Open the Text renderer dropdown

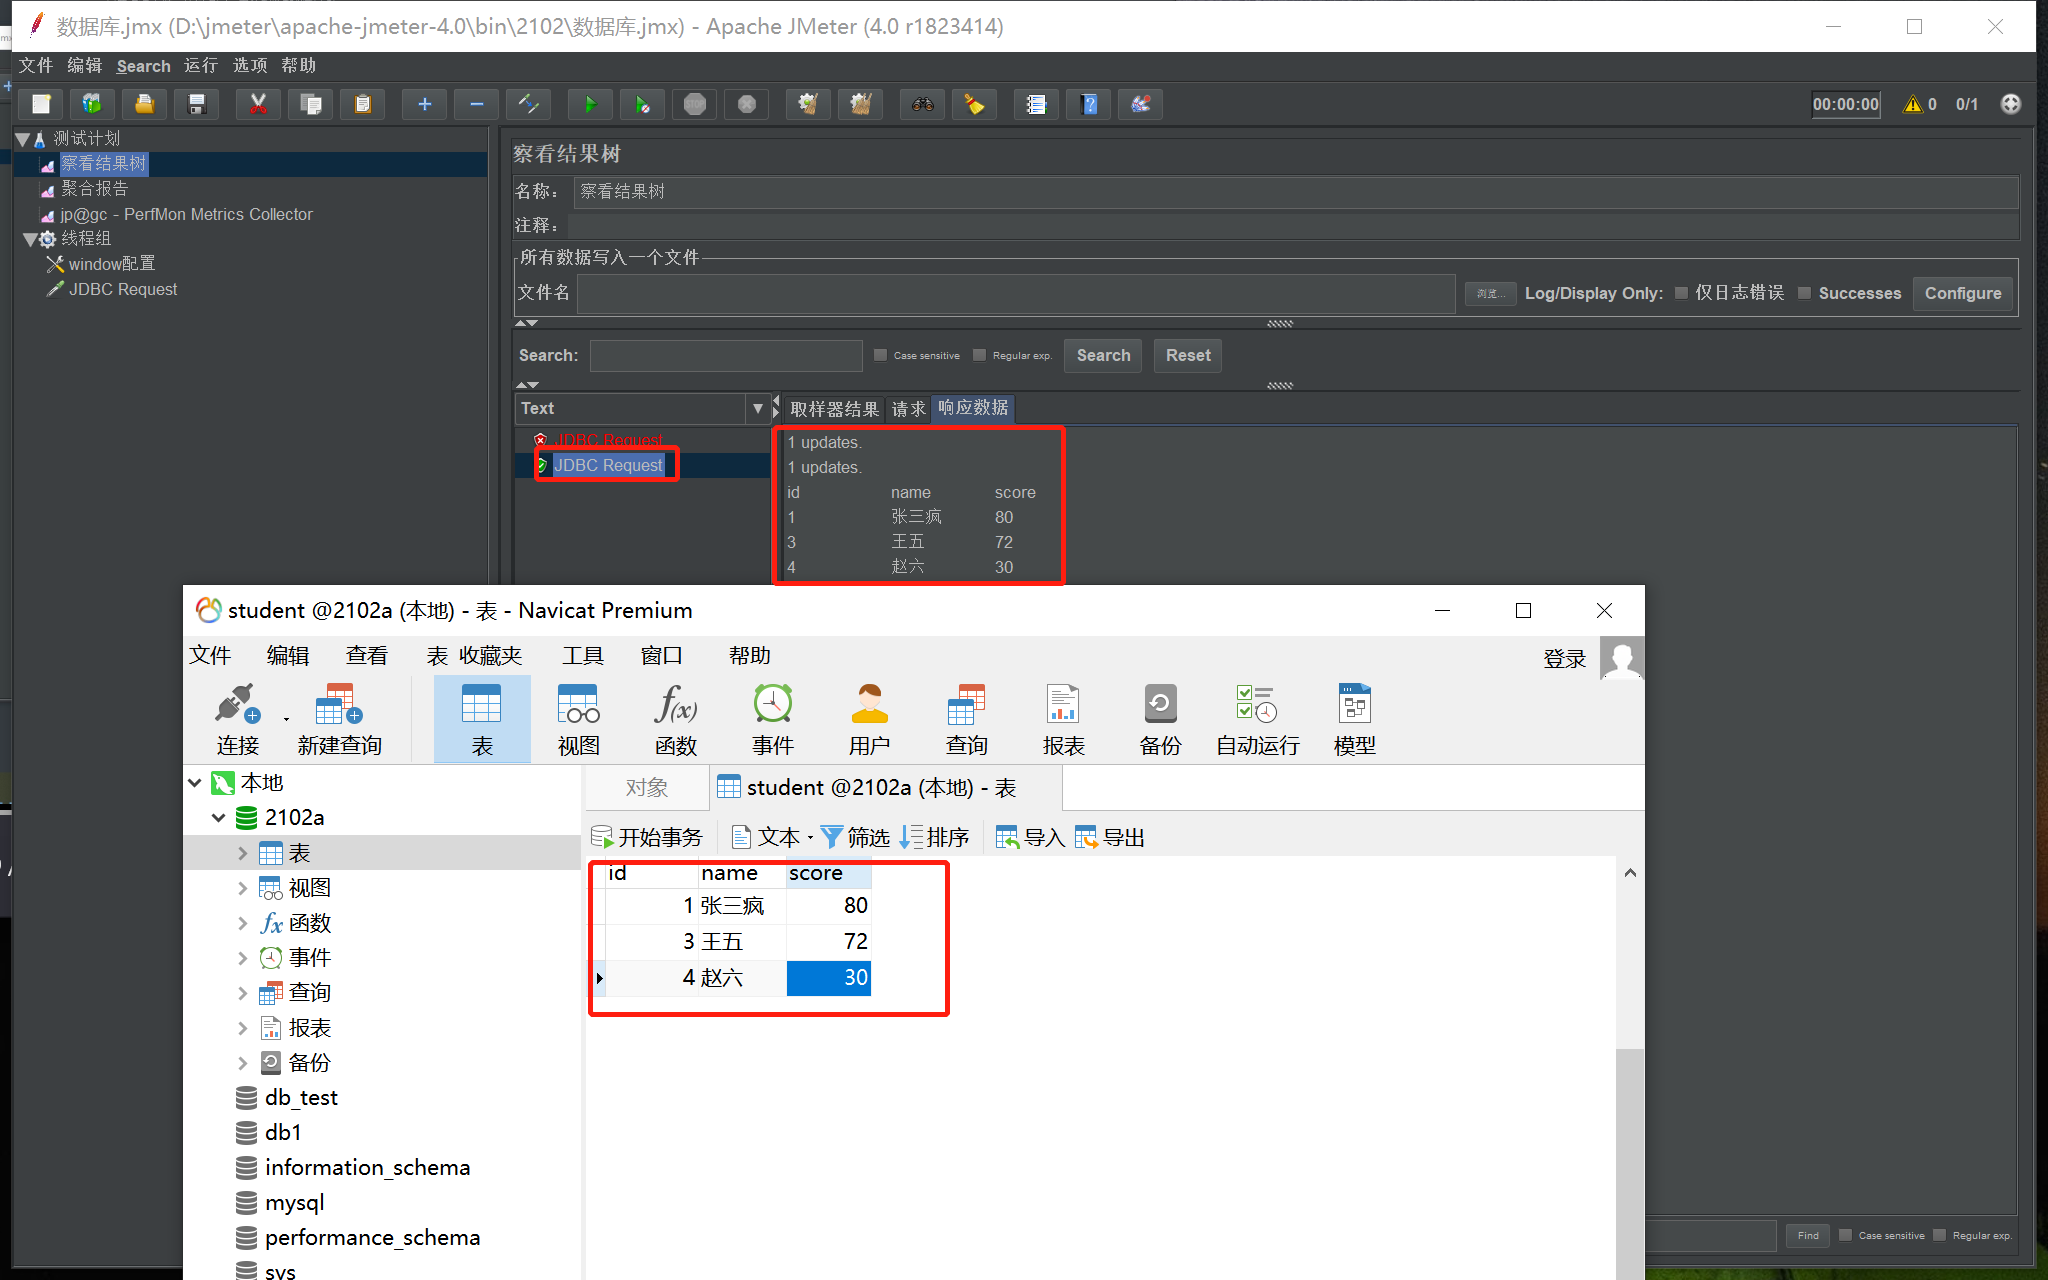[757, 408]
